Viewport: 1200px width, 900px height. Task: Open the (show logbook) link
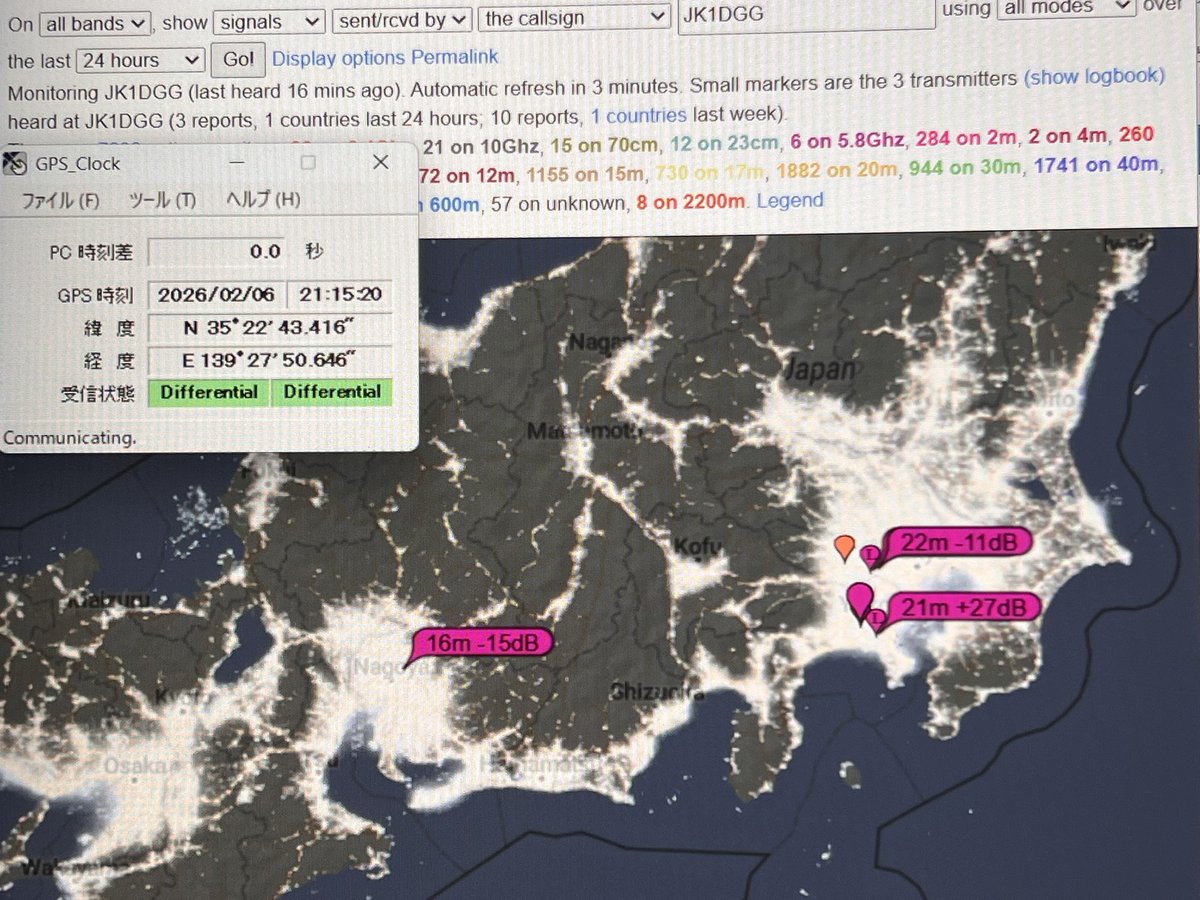1094,76
